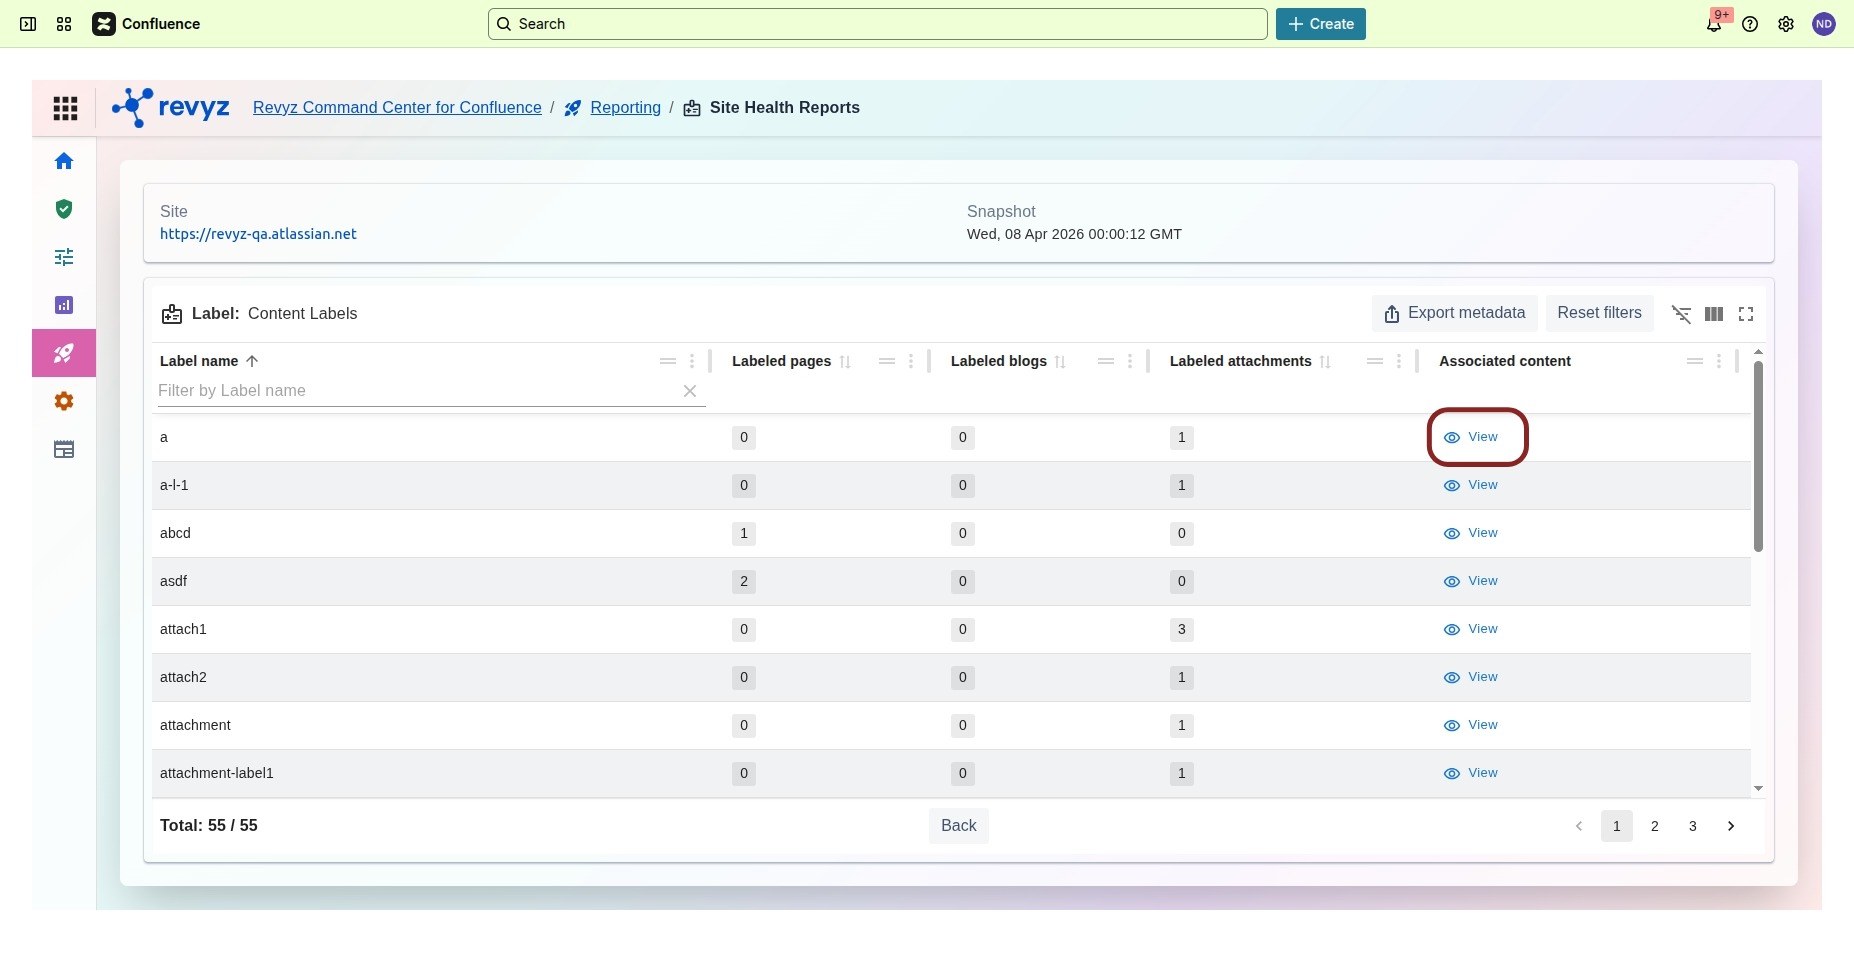Image resolution: width=1854 pixels, height=961 pixels.
Task: Open Label name column options menu
Action: point(692,361)
